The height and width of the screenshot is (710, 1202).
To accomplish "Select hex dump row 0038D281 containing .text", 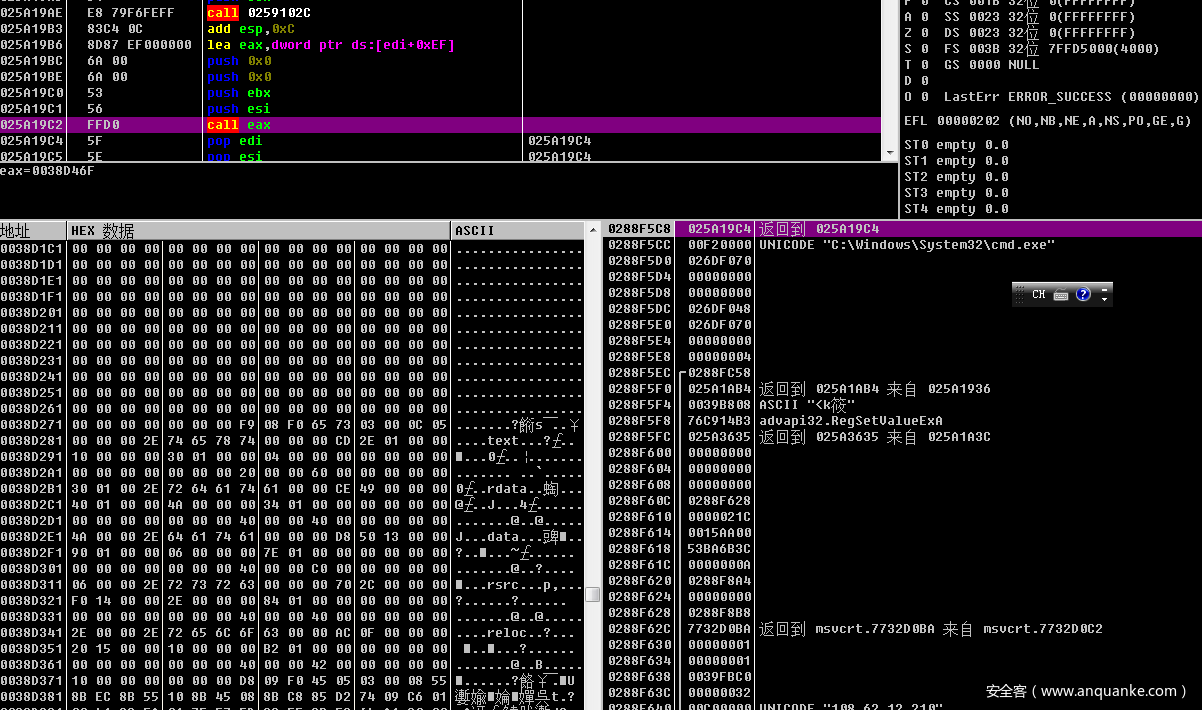I will pyautogui.click(x=292, y=441).
